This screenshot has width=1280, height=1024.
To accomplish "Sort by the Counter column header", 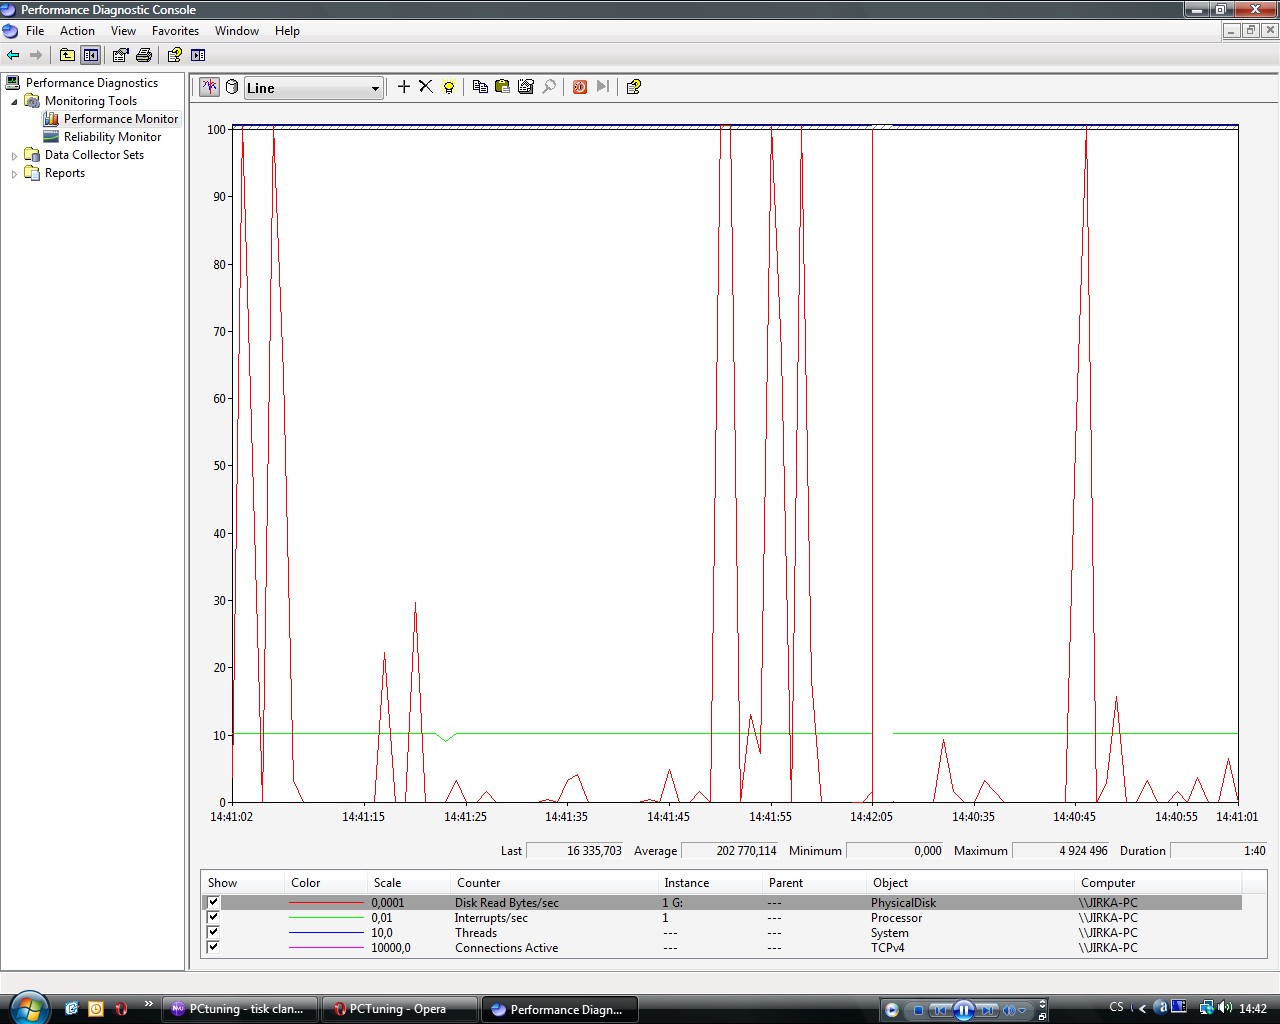I will tap(554, 883).
